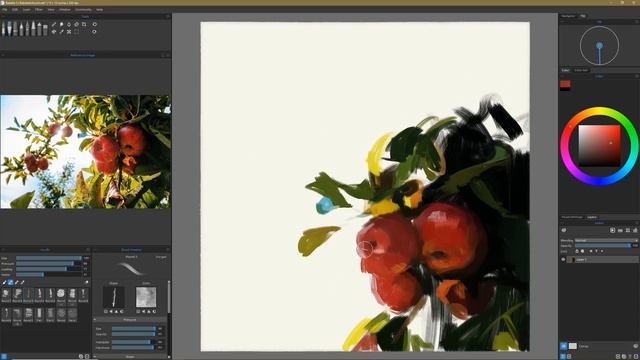Select the second brush icon in Tools panel
The width and height of the screenshot is (640, 360).
9,28
